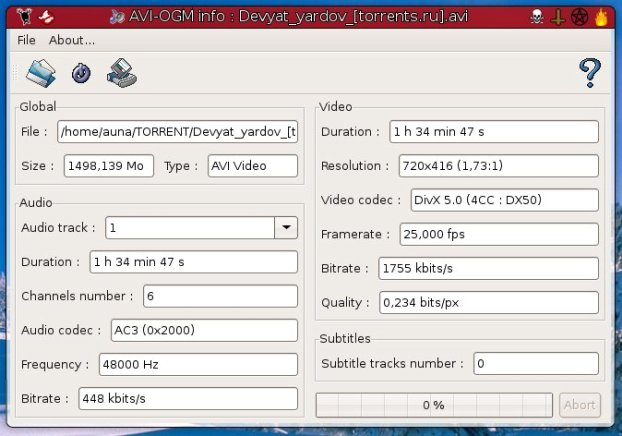
Task: Click the Audio track combo box value 1
Action: [190, 228]
